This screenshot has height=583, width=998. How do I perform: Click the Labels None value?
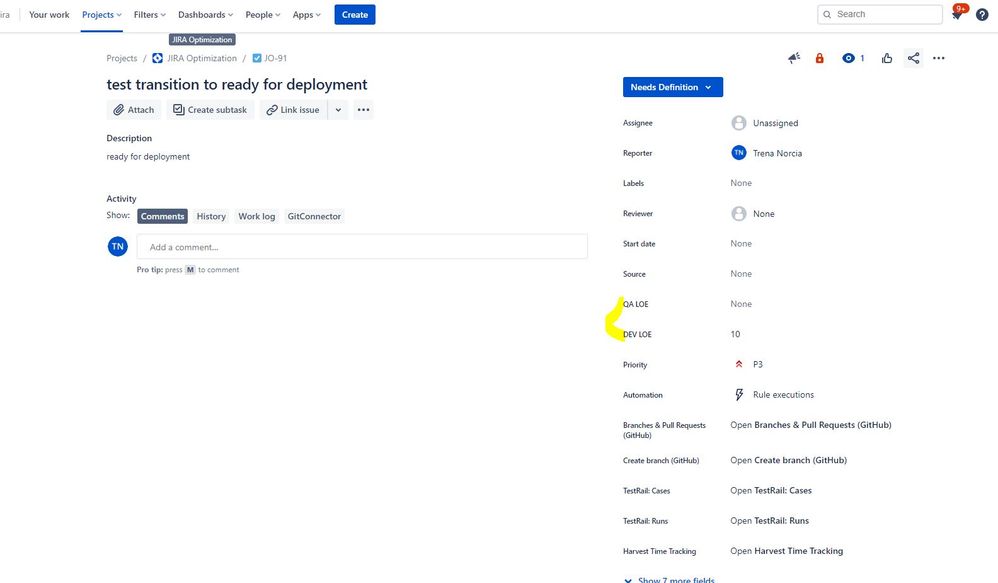741,183
